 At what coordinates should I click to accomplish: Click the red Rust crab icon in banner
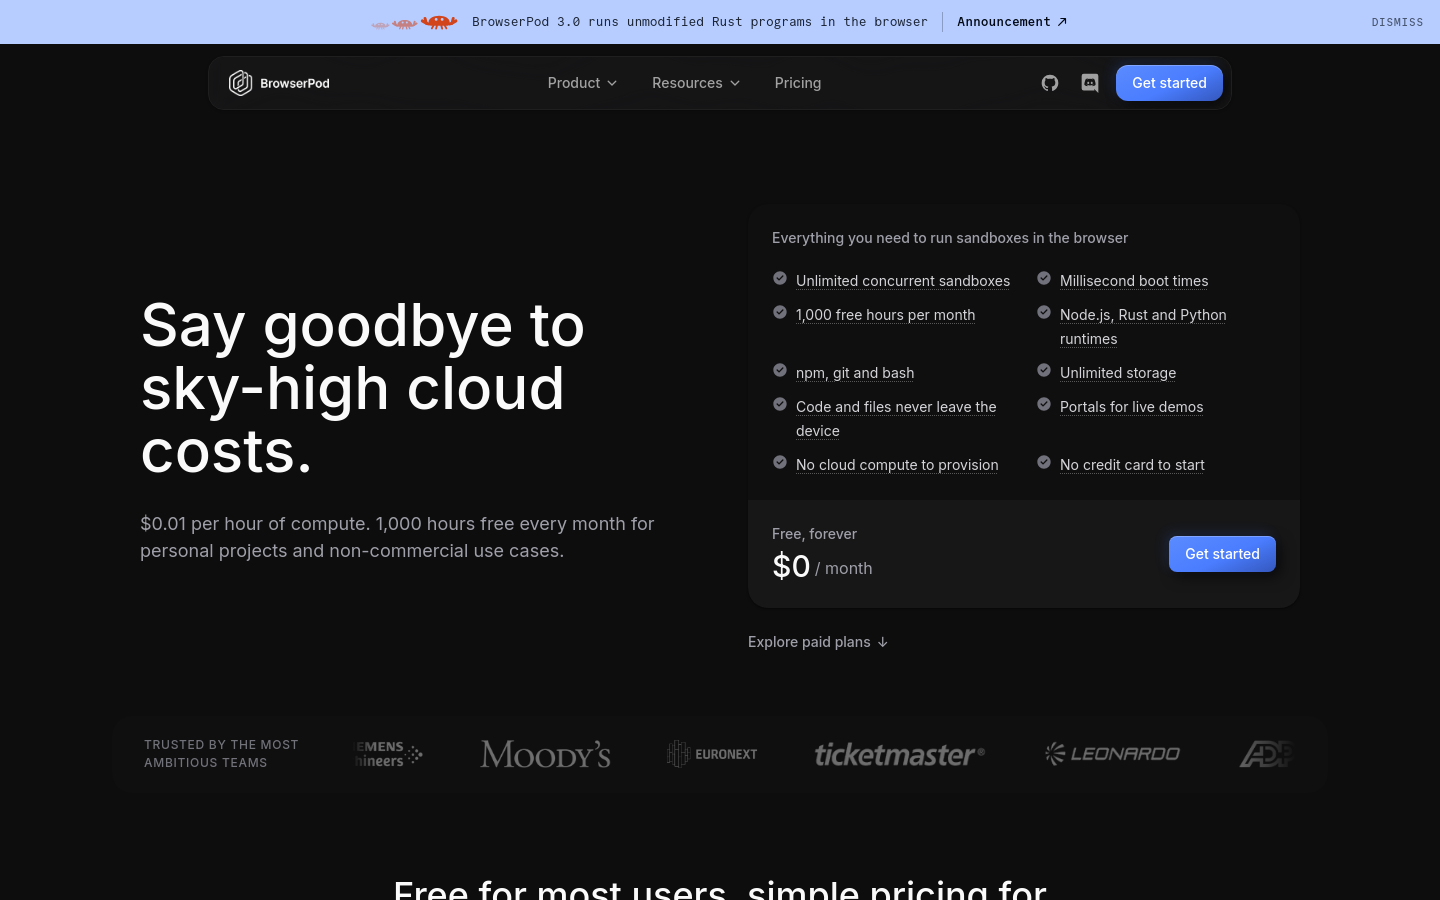coord(439,22)
